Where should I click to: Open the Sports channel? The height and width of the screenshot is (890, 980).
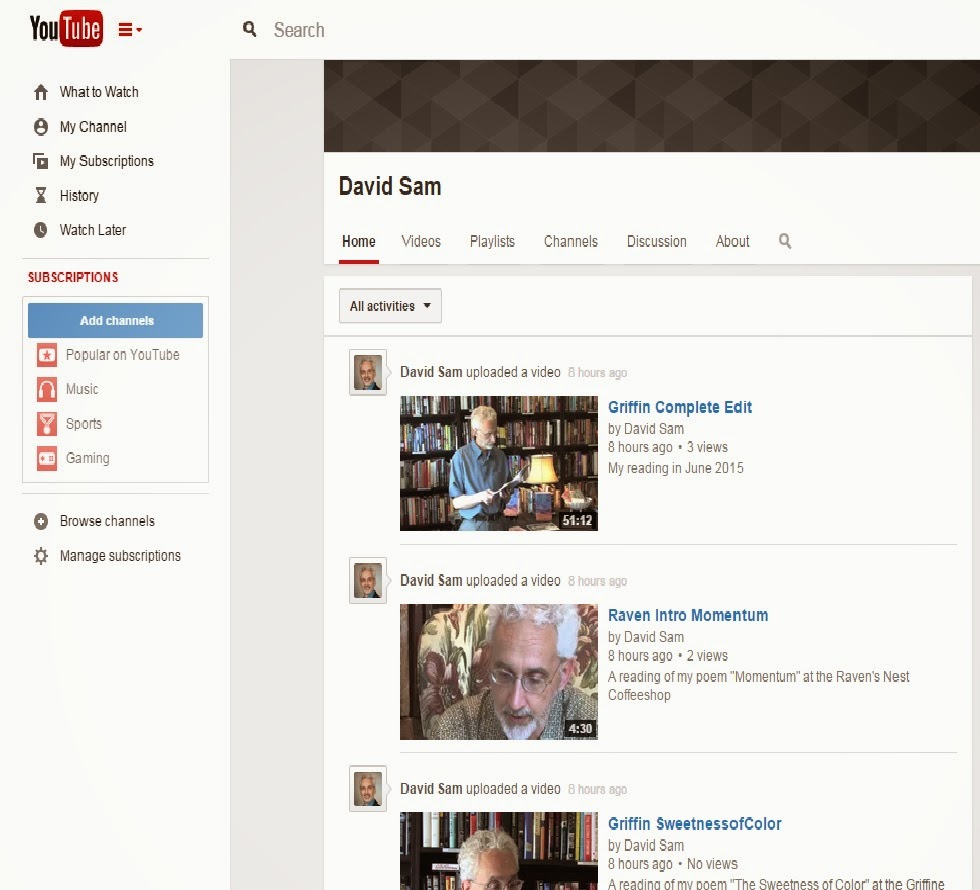pos(84,424)
